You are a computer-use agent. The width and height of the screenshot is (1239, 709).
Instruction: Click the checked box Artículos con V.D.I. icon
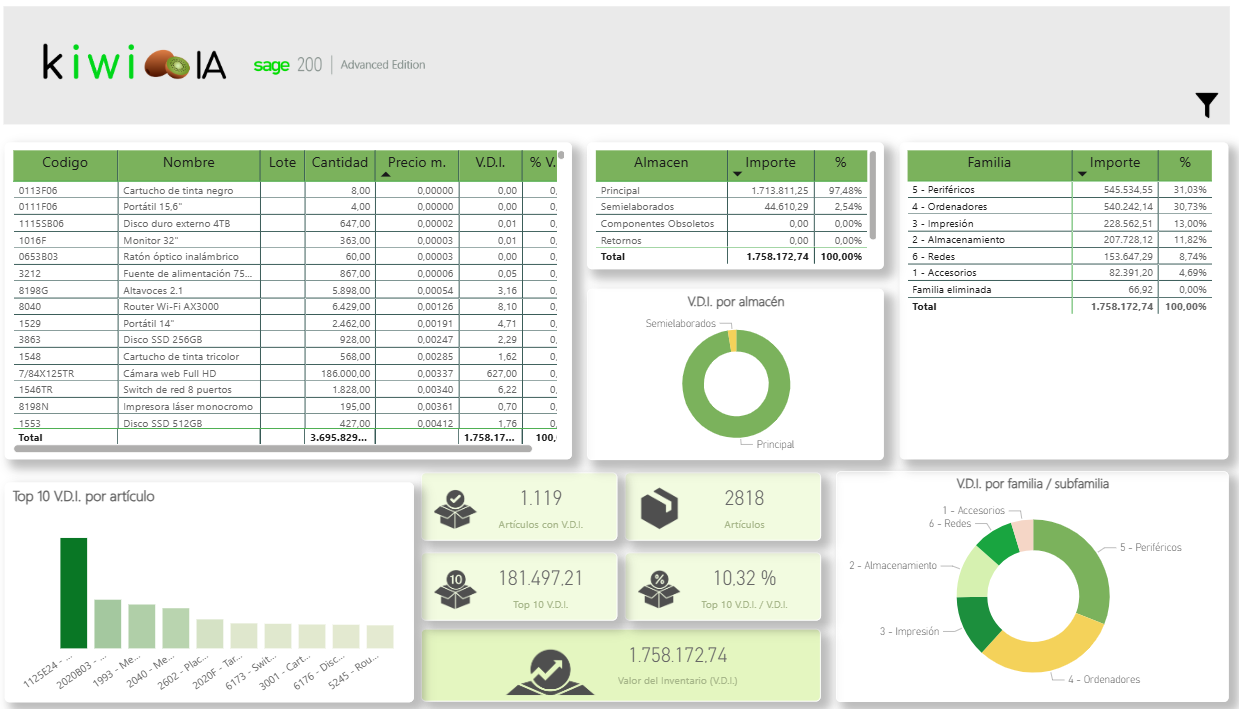[x=455, y=509]
